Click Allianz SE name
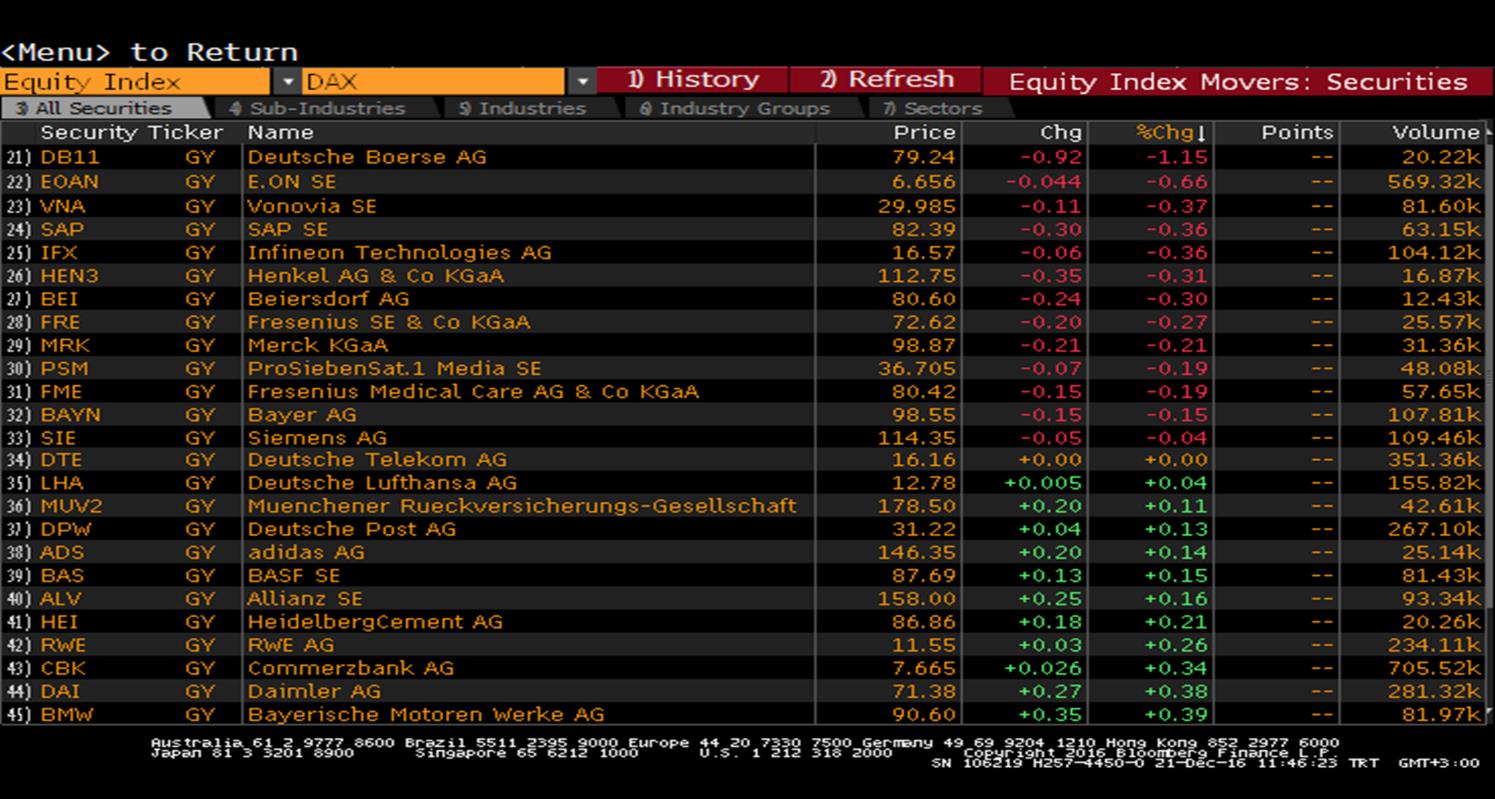This screenshot has height=799, width=1495. point(305,599)
